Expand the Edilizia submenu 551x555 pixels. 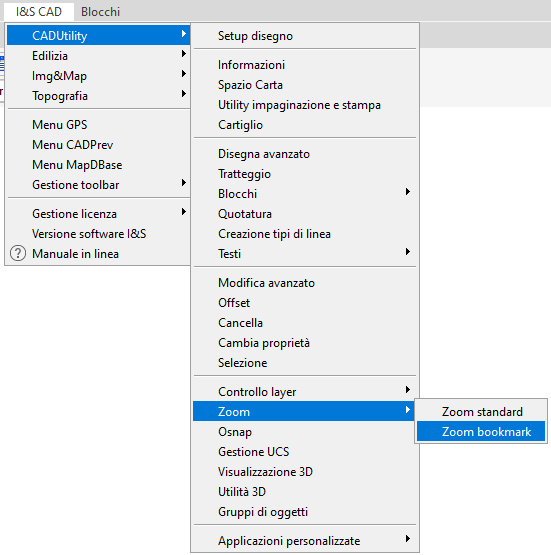pos(98,56)
